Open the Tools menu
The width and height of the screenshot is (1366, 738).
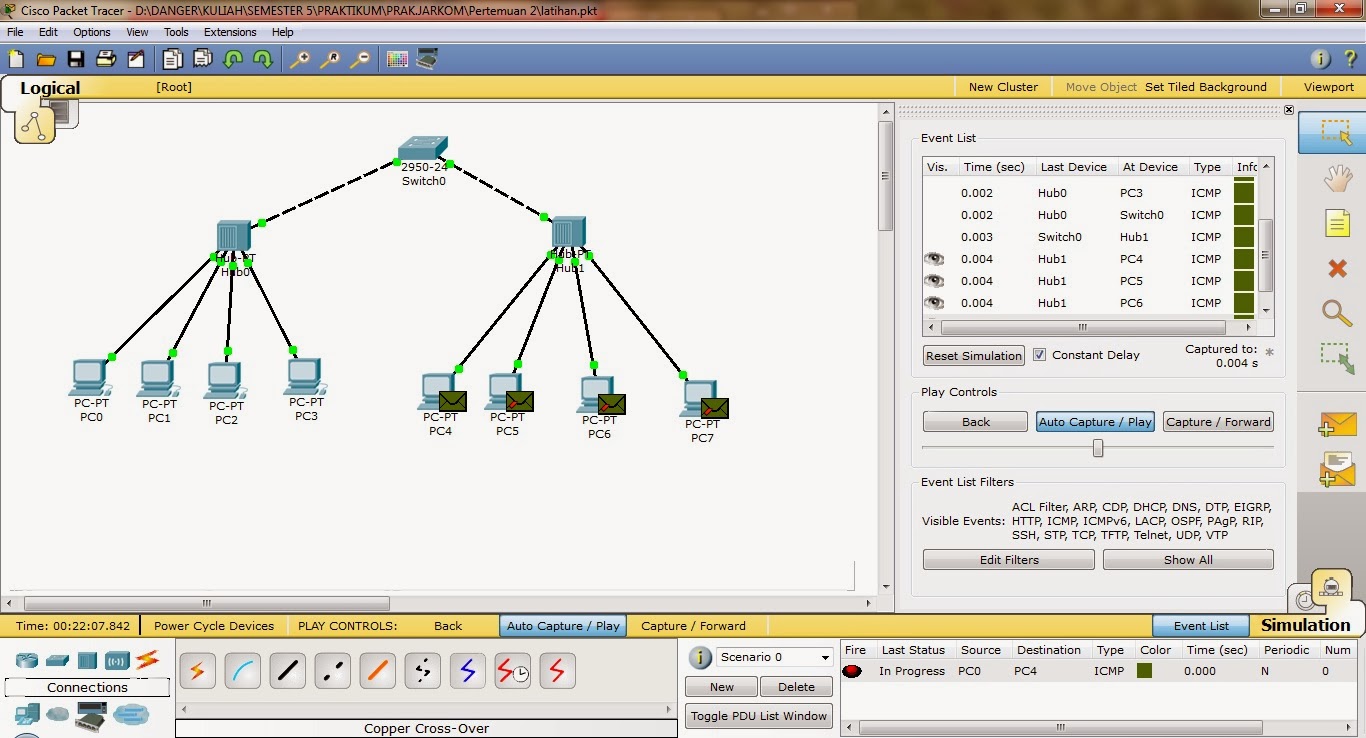[176, 32]
